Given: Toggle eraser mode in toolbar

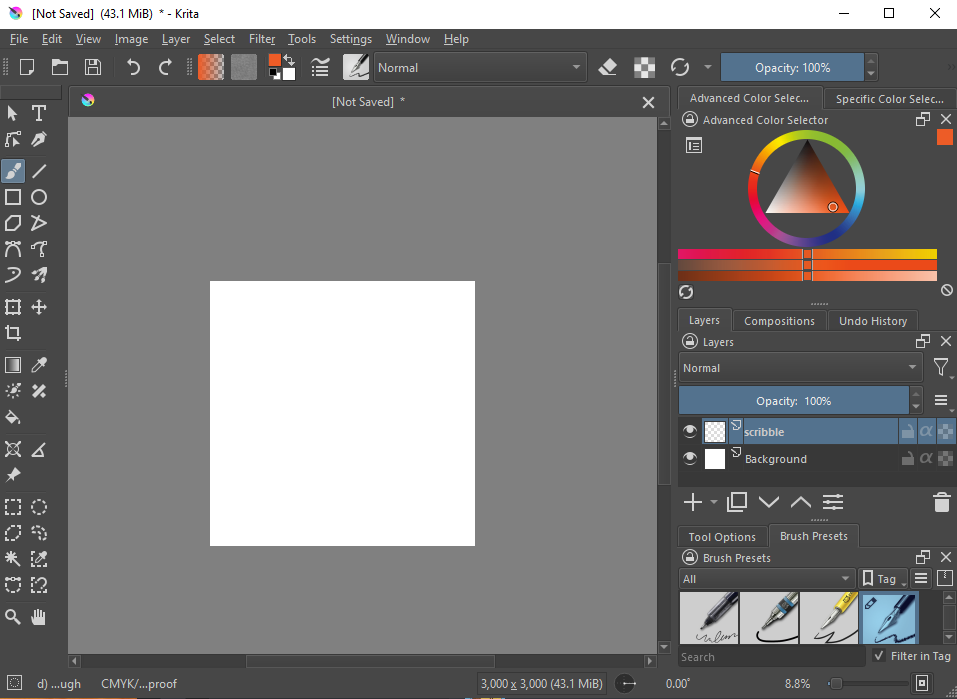Looking at the screenshot, I should (608, 68).
